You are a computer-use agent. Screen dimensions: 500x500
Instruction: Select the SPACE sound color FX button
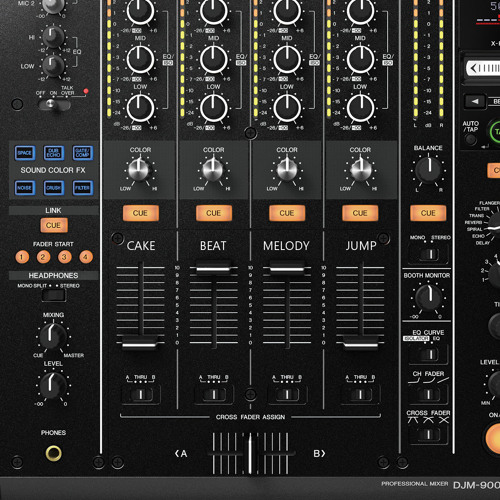(x=25, y=153)
